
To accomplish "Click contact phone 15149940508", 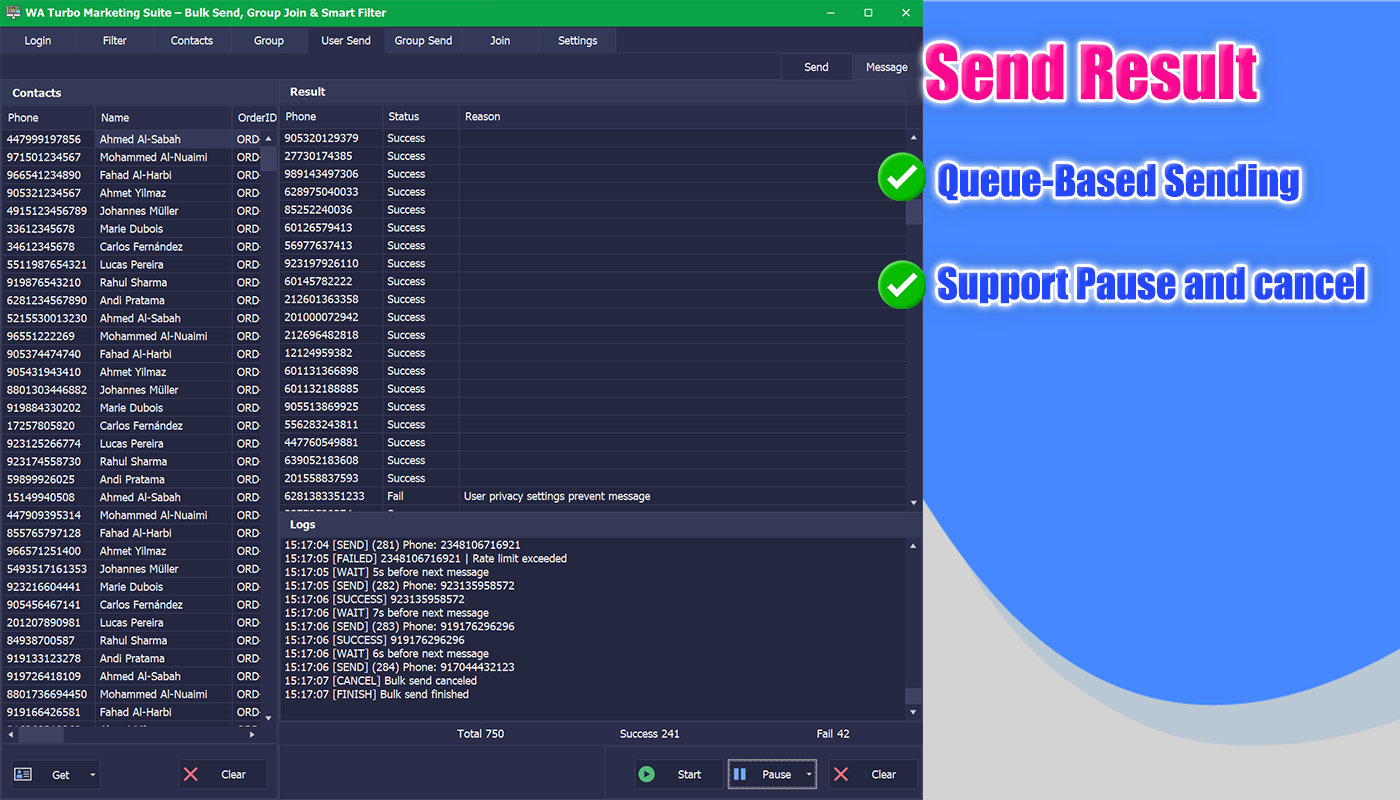I will pyautogui.click(x=41, y=497).
